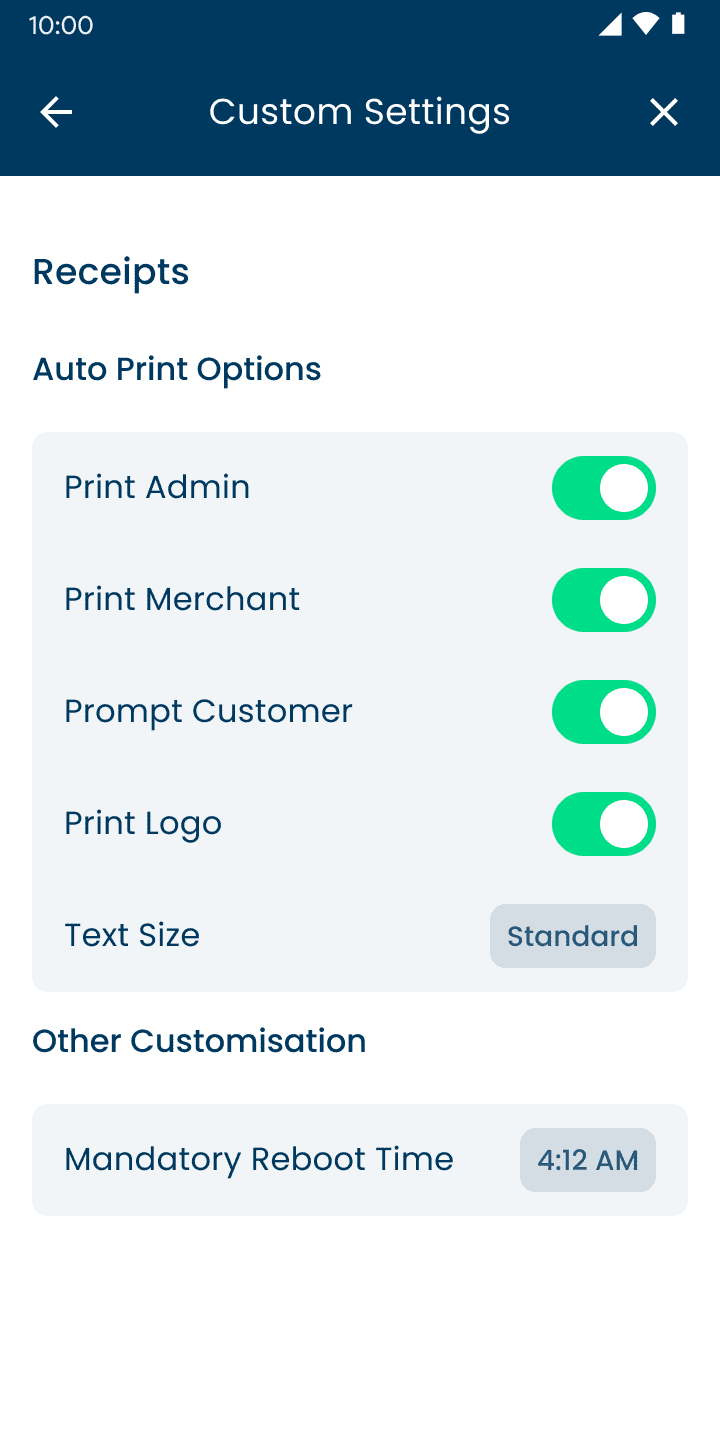Tap the Auto Print Options heading

coord(177,369)
